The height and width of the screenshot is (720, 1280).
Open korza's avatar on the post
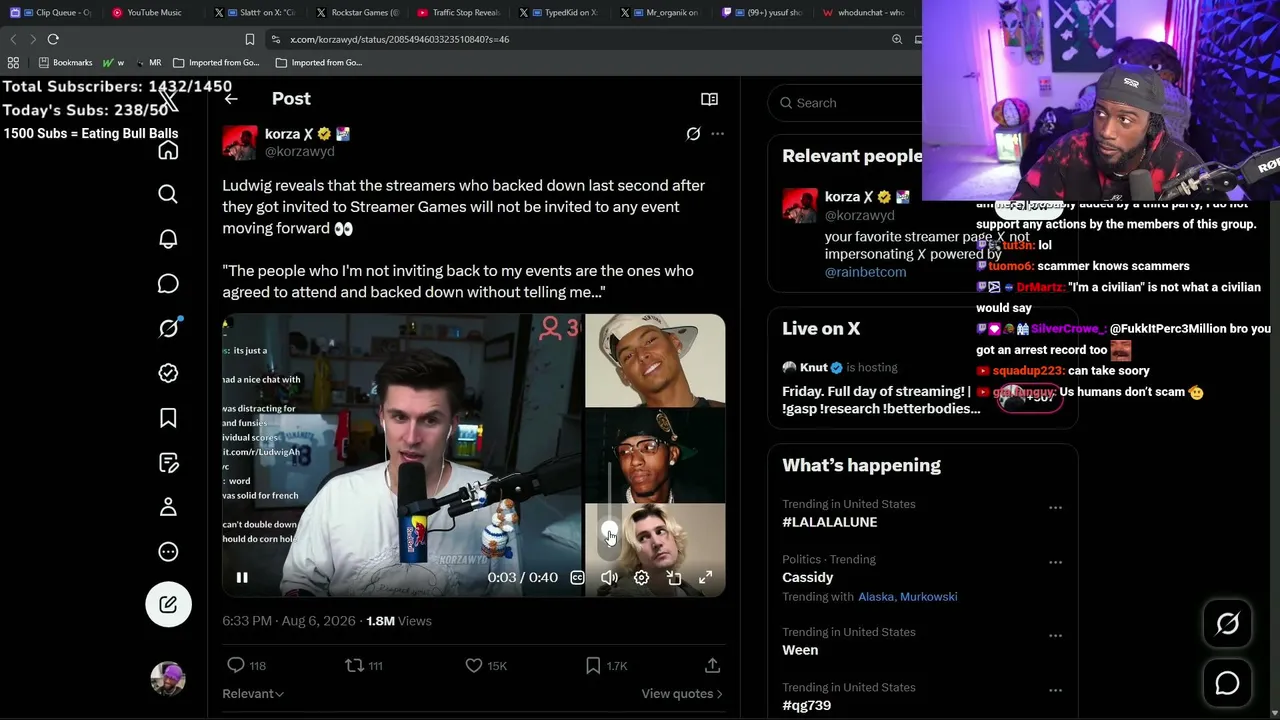(240, 143)
